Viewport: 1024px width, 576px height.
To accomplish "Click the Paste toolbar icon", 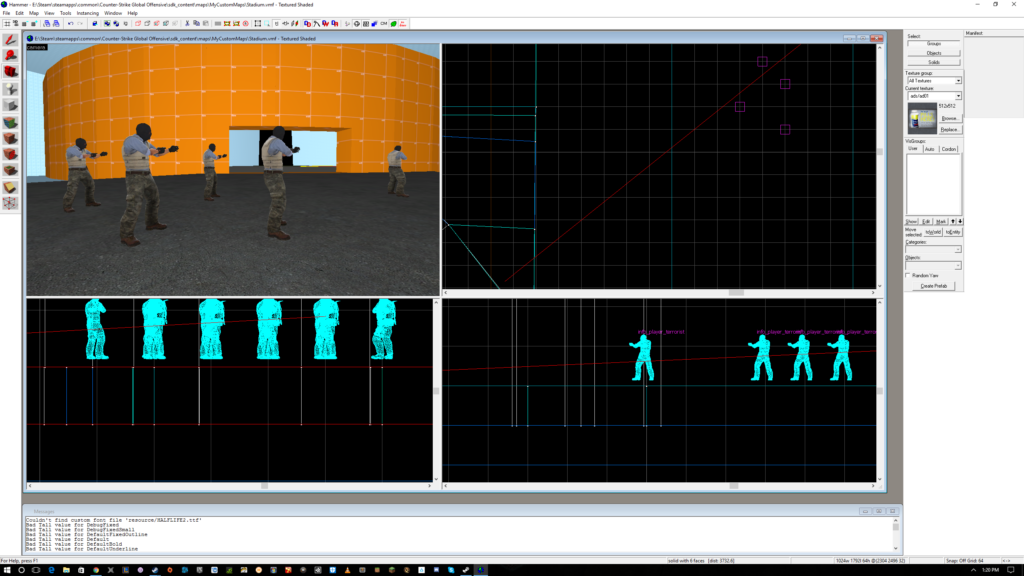I will tap(205, 24).
